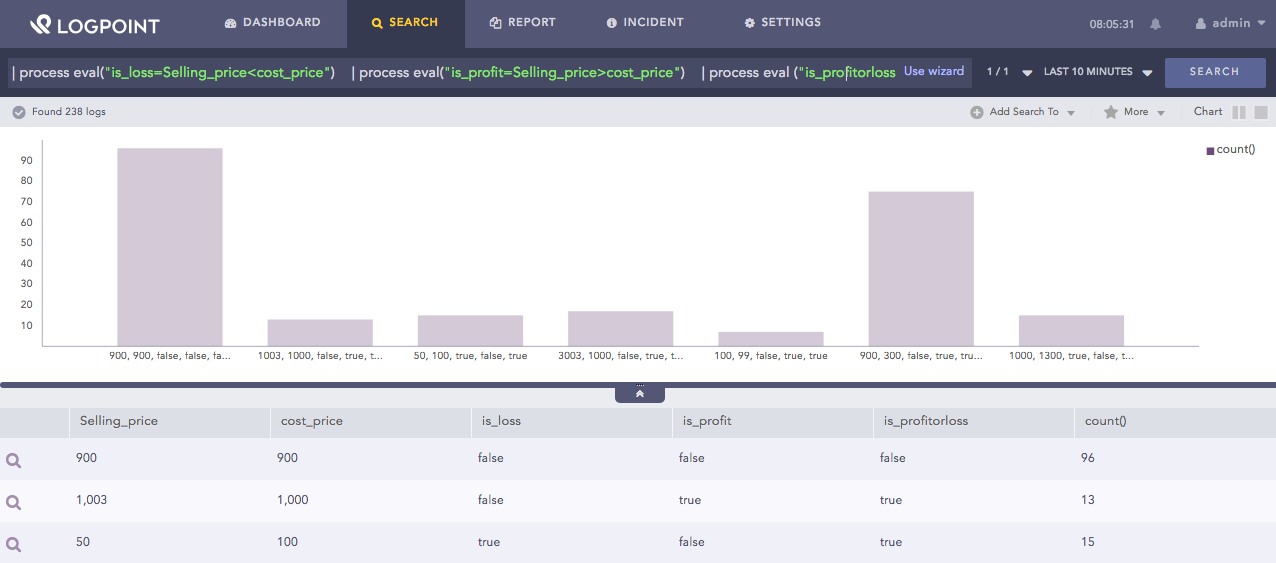1276x563 pixels.
Task: Open the Last 10 Minutes time range dropdown
Action: click(1098, 72)
